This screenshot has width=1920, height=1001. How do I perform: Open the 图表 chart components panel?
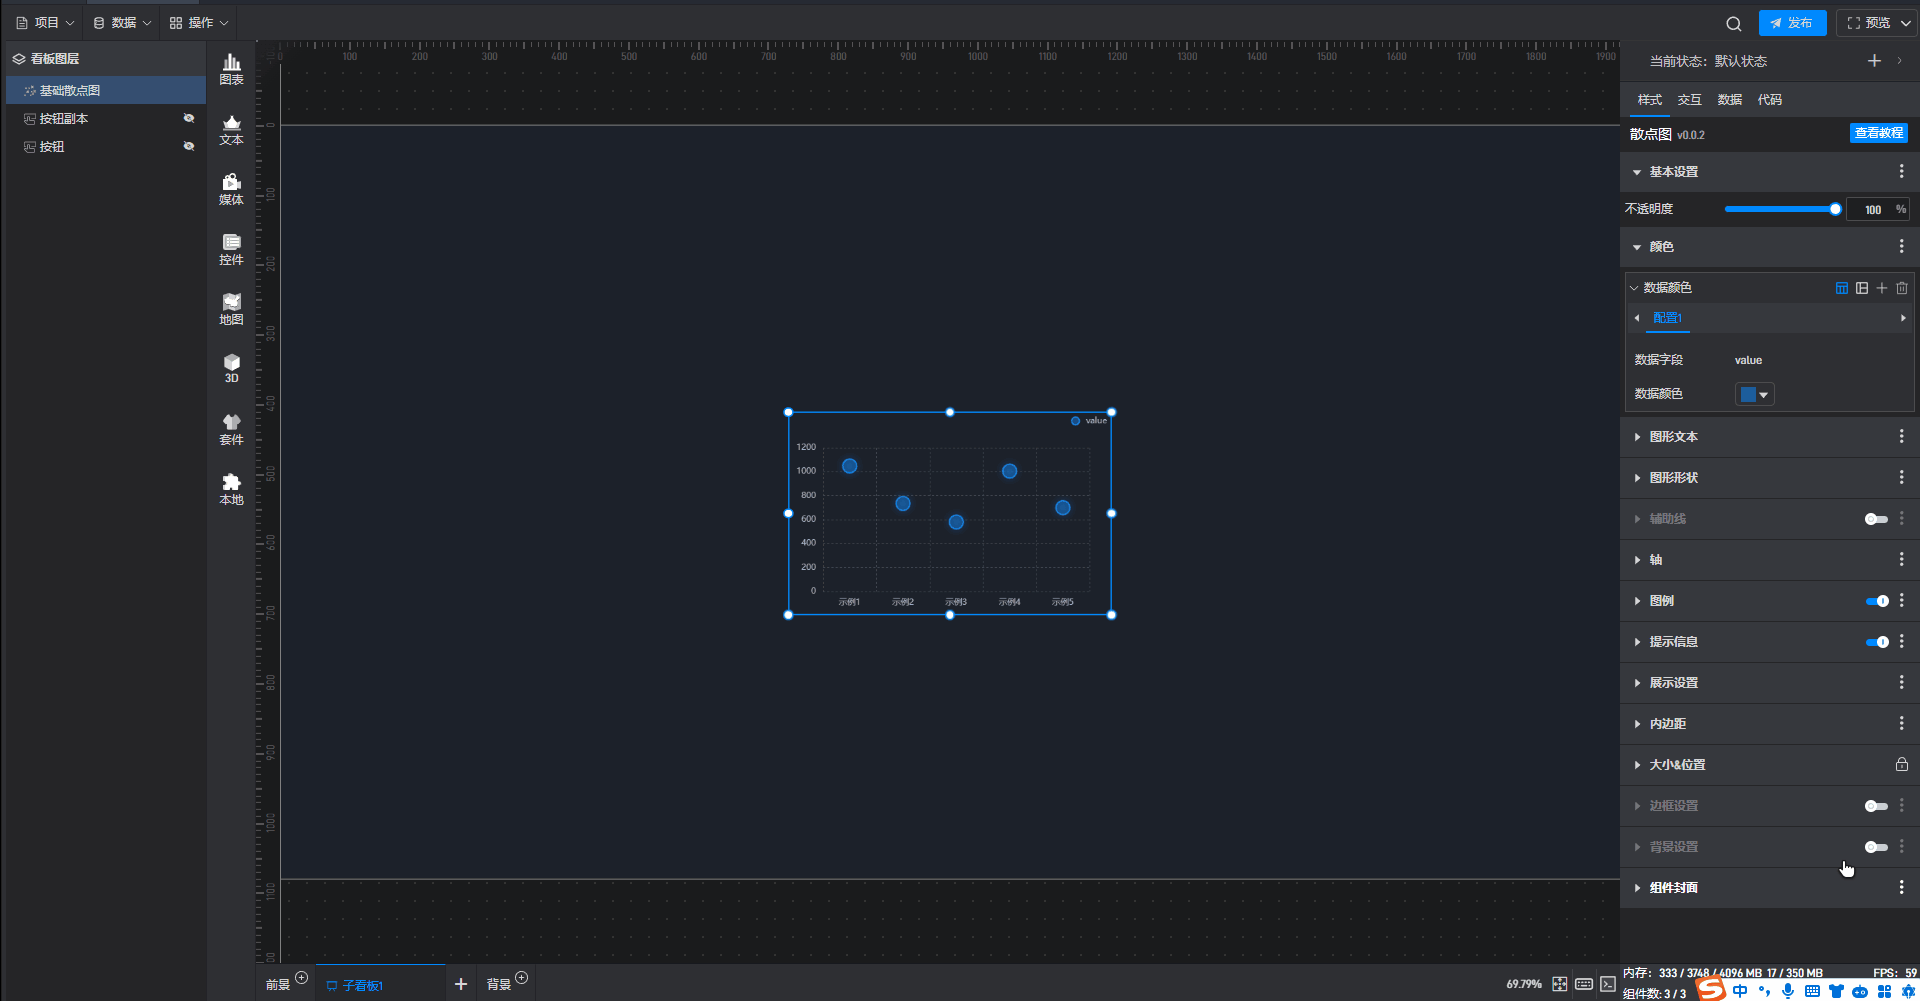tap(231, 69)
